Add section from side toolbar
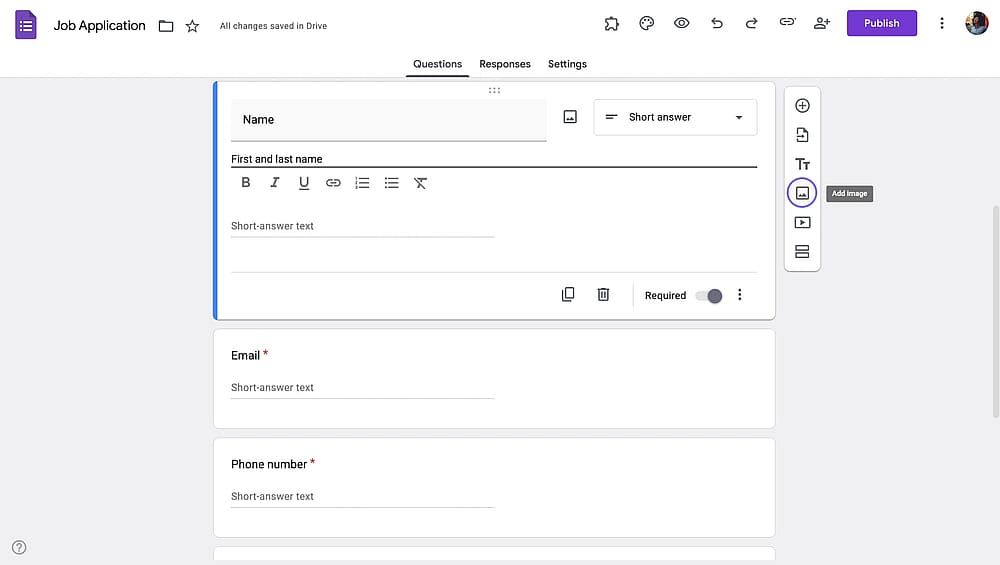The width and height of the screenshot is (1000, 565). click(x=802, y=252)
